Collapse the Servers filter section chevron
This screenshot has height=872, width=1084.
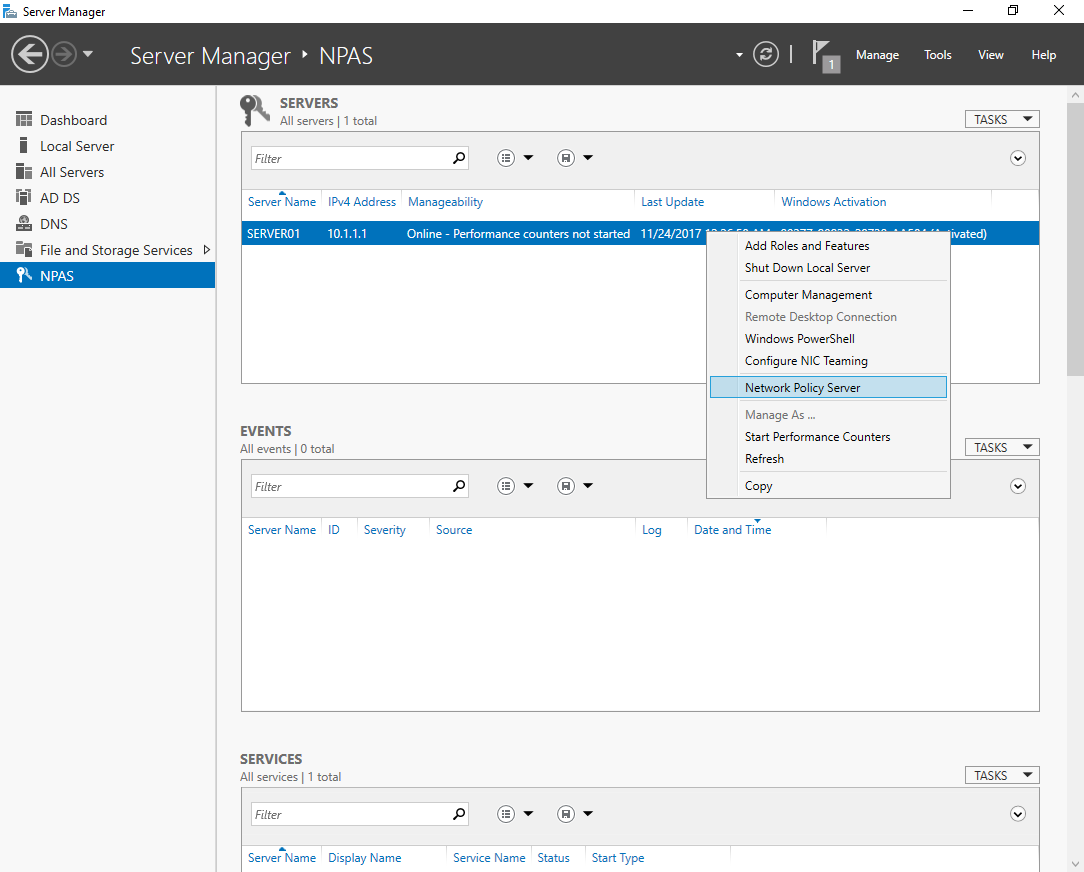coord(1018,158)
